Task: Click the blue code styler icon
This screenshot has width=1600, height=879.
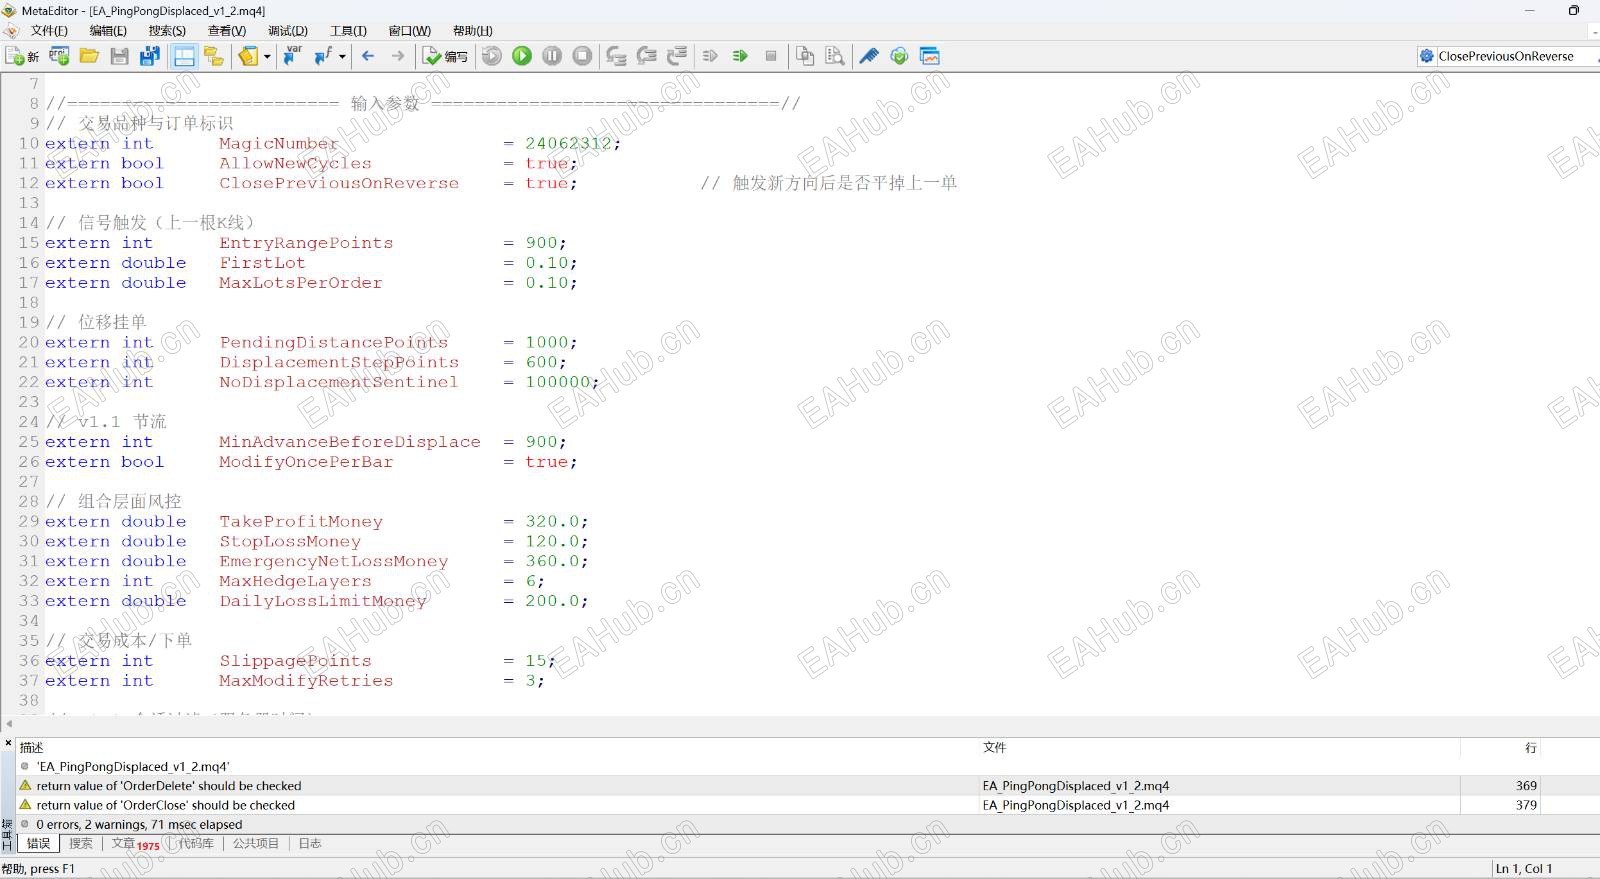Action: coord(869,56)
